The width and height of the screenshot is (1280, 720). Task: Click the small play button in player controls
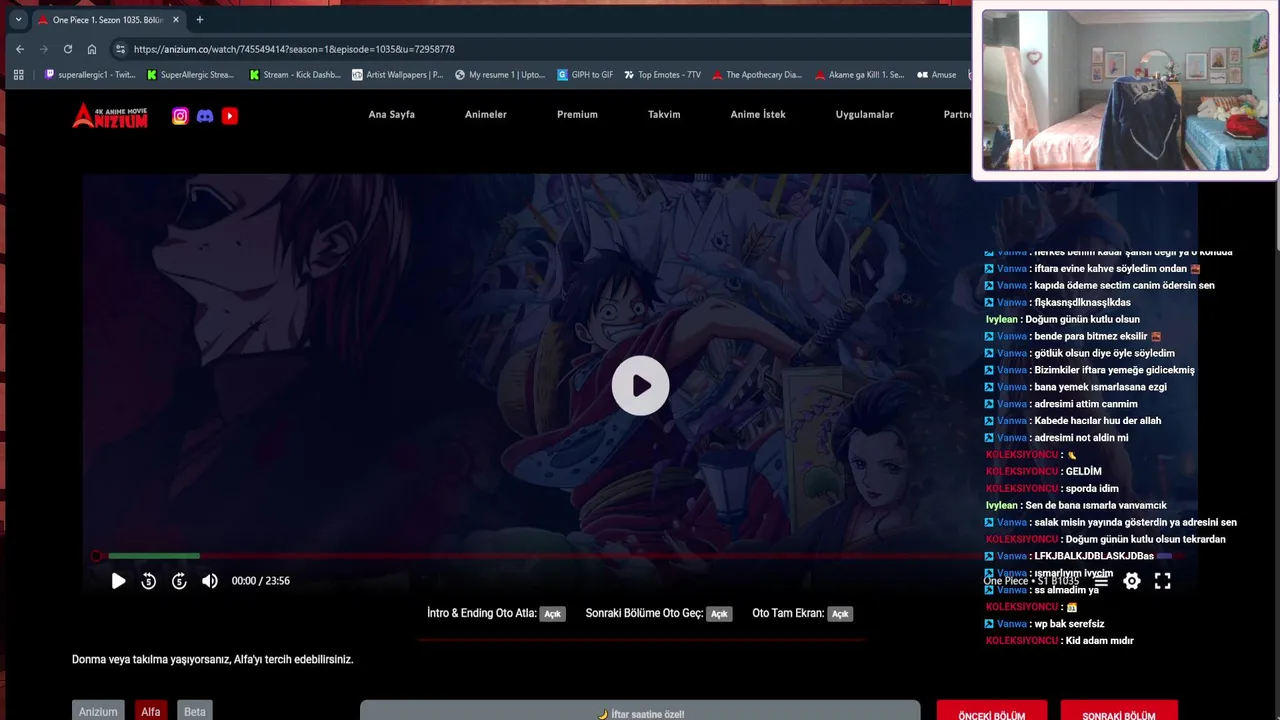(118, 581)
